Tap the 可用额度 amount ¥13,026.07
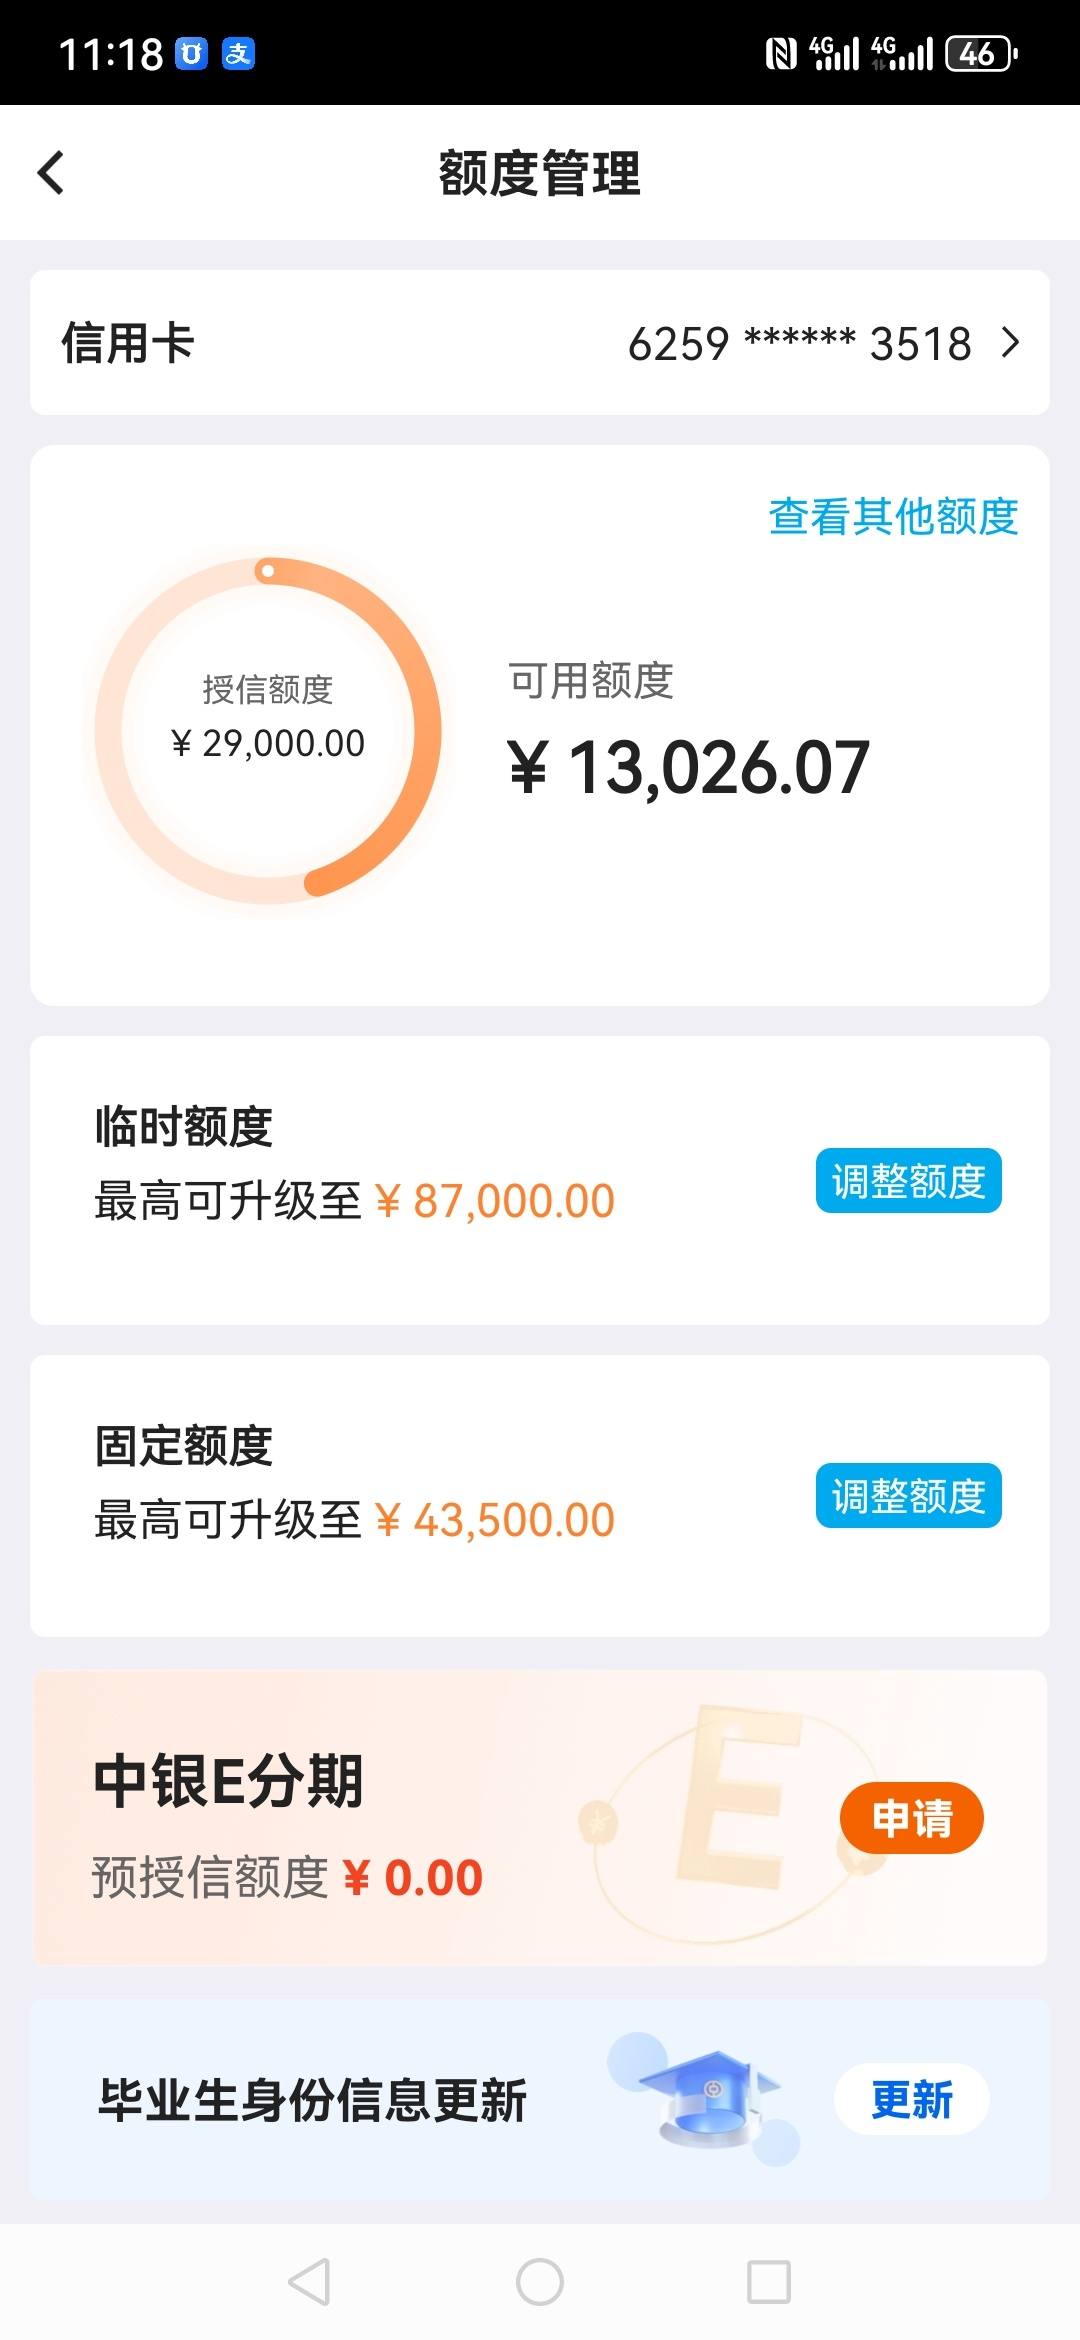The image size is (1080, 2340). (x=689, y=768)
